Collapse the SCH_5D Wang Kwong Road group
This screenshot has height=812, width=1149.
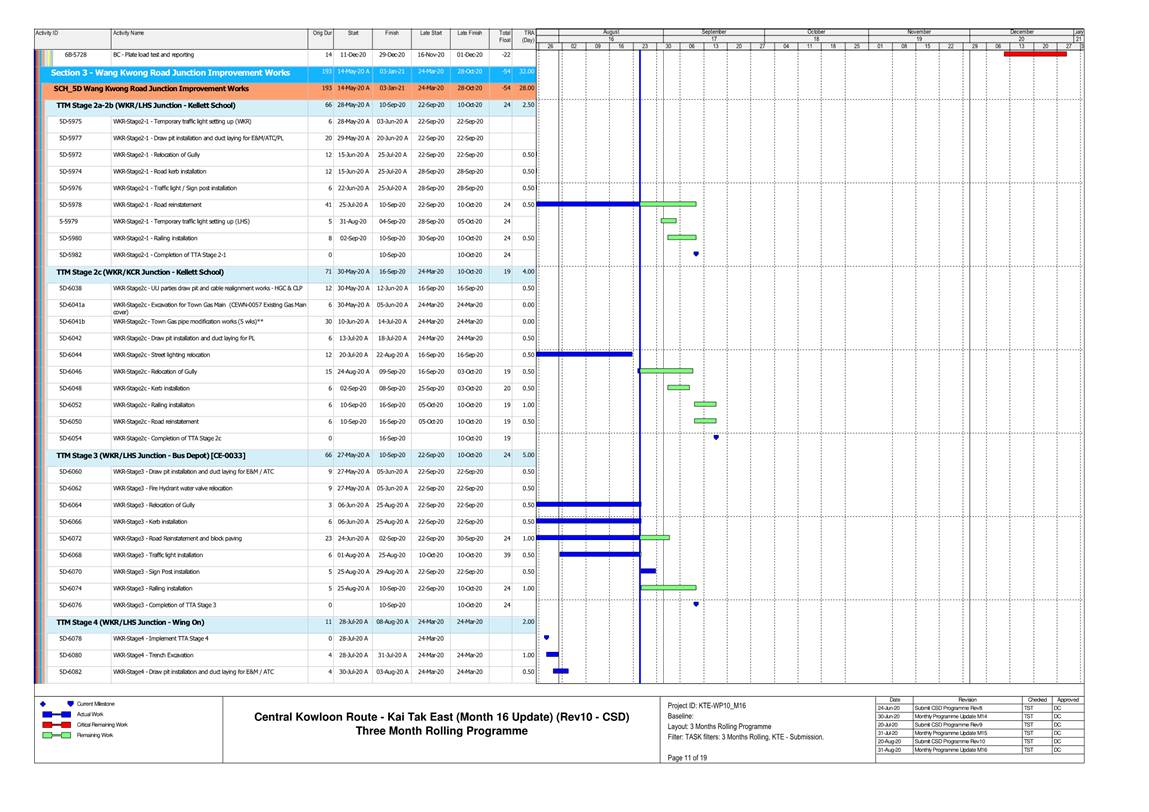pyautogui.click(x=150, y=88)
